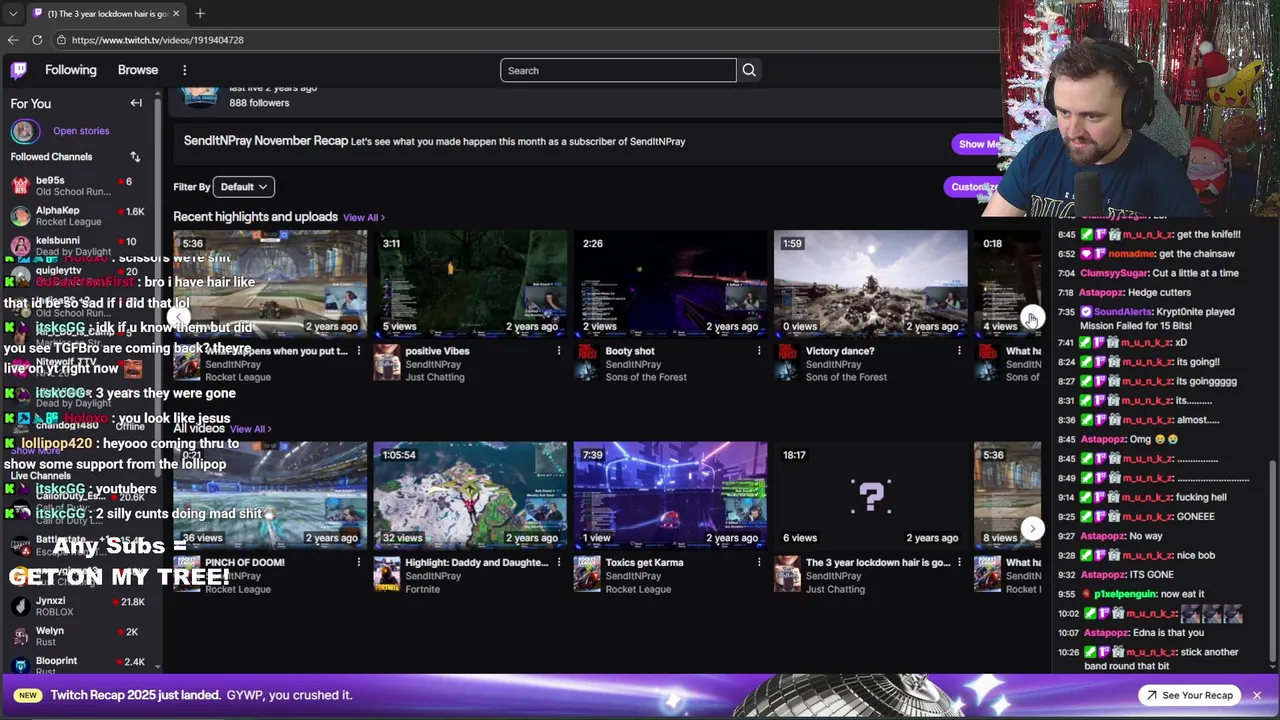The width and height of the screenshot is (1280, 720).
Task: Open the Twitch home logo
Action: (19, 70)
